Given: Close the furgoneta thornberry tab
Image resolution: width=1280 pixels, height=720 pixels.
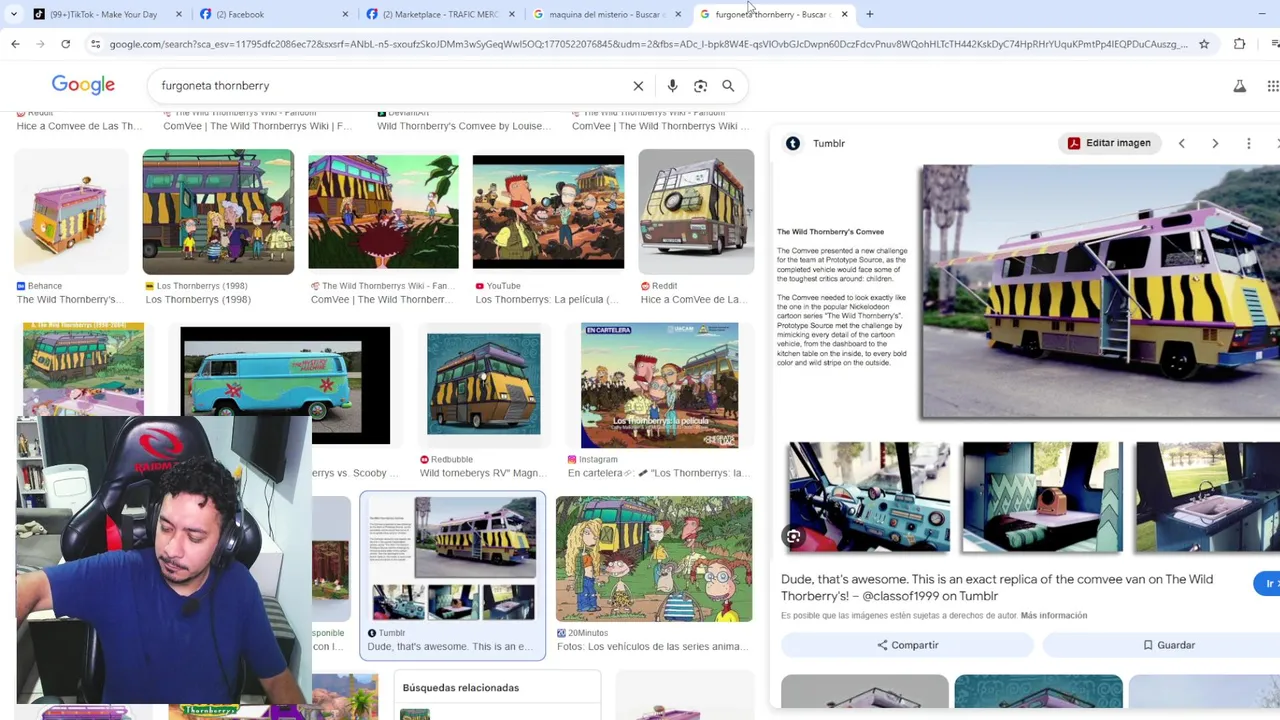Looking at the screenshot, I should 845,14.
